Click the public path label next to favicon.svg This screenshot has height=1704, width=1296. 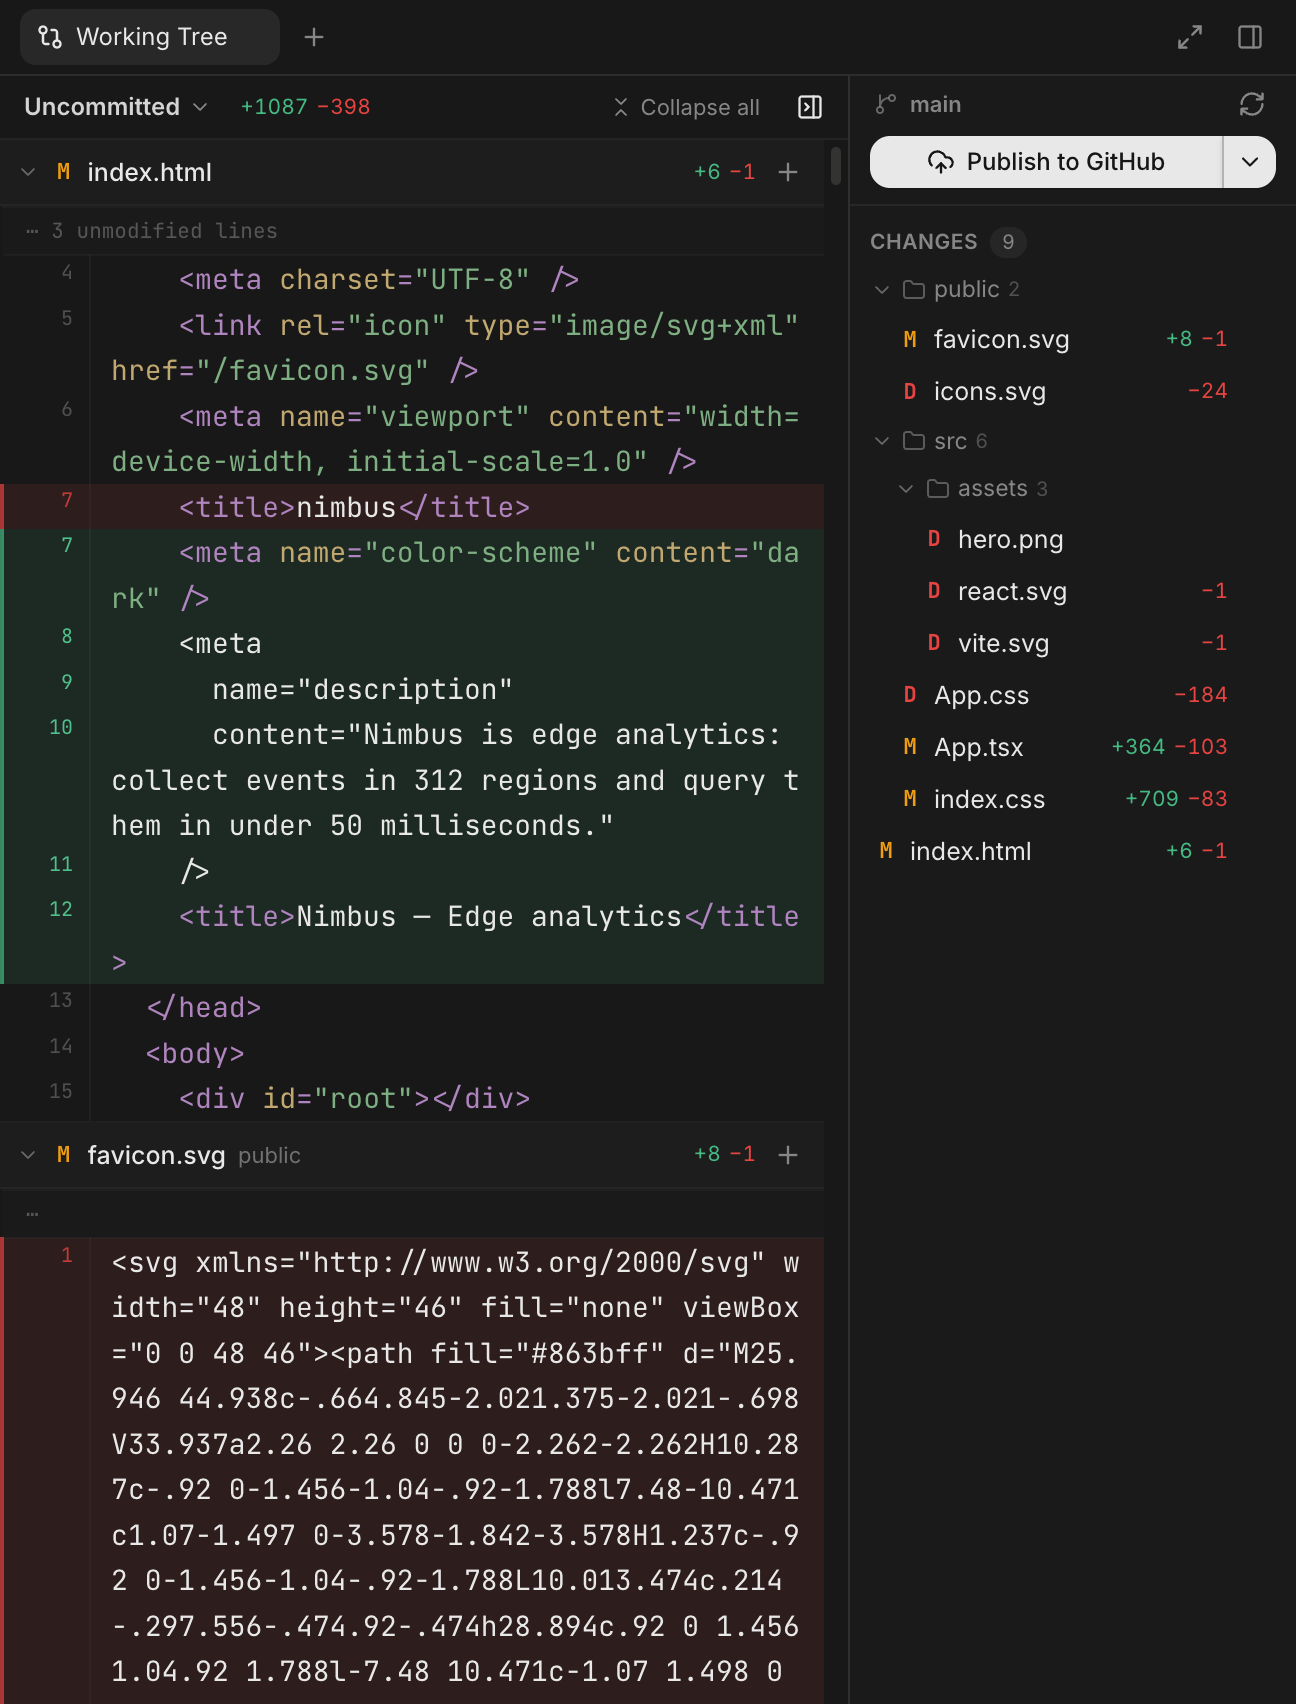click(269, 1156)
